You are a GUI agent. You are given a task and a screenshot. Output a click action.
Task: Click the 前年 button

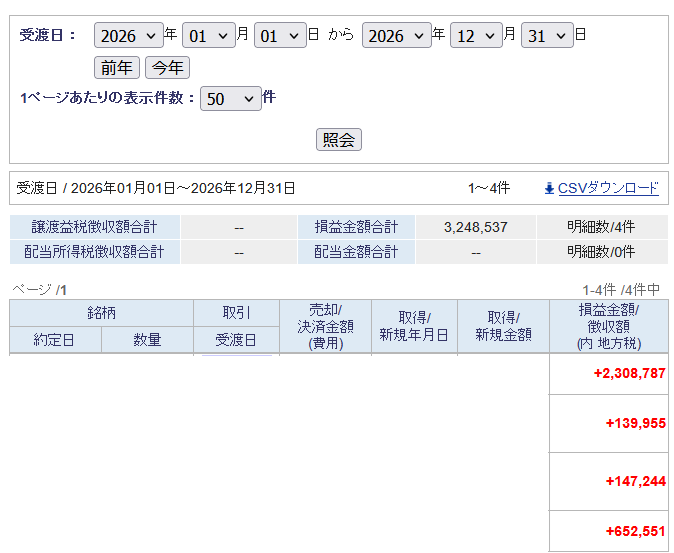pos(117,67)
